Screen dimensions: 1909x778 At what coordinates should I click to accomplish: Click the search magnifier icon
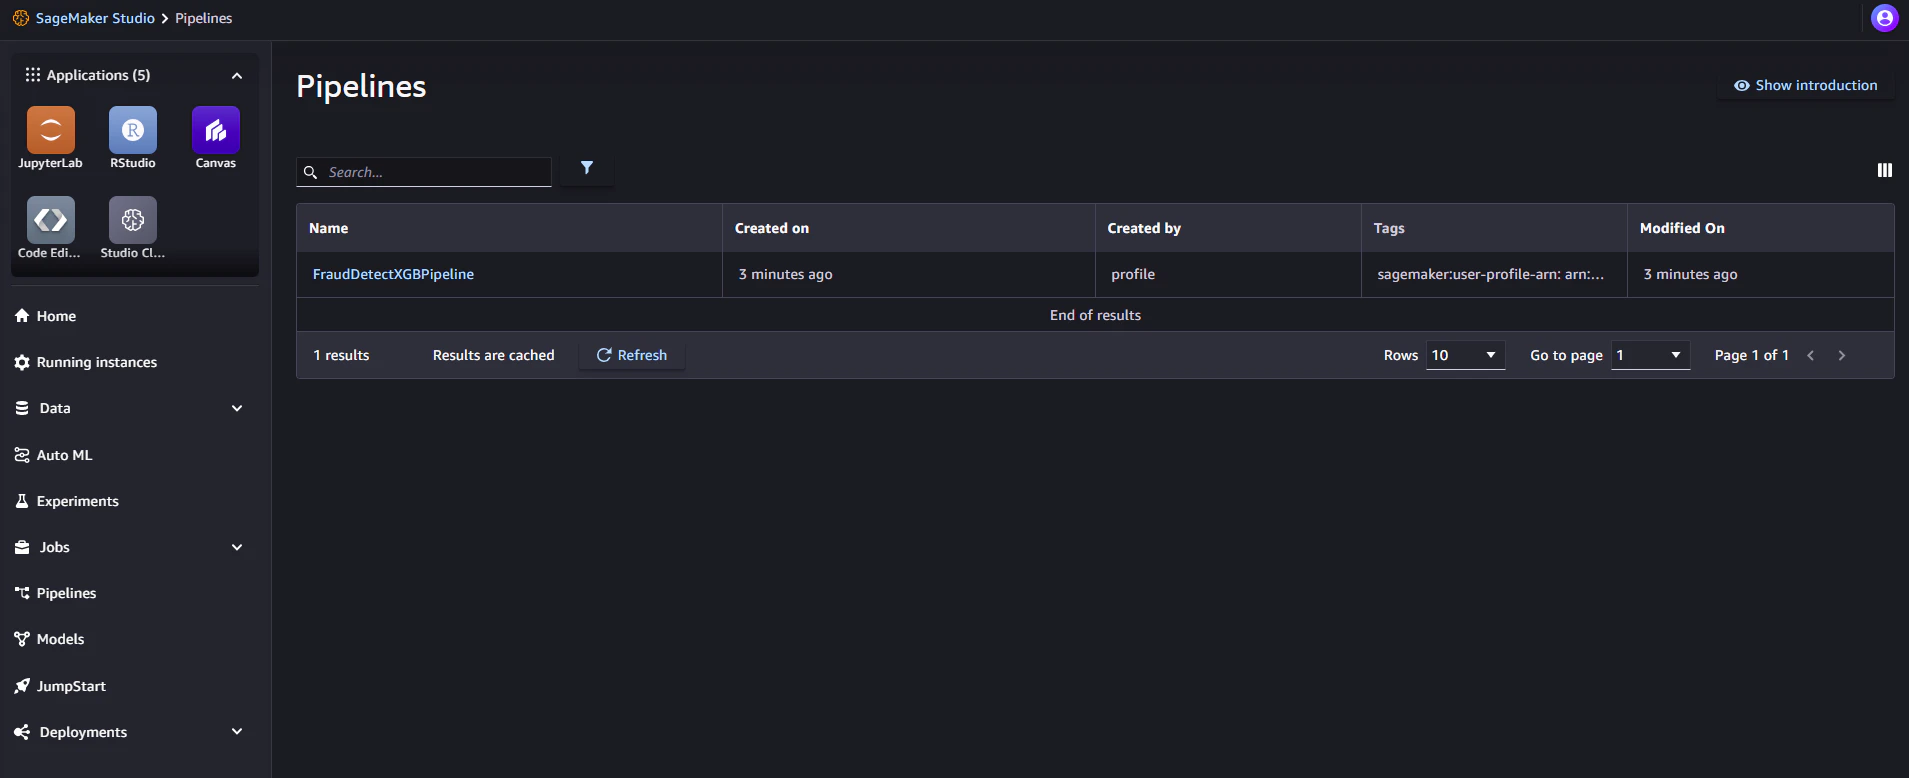coord(311,172)
